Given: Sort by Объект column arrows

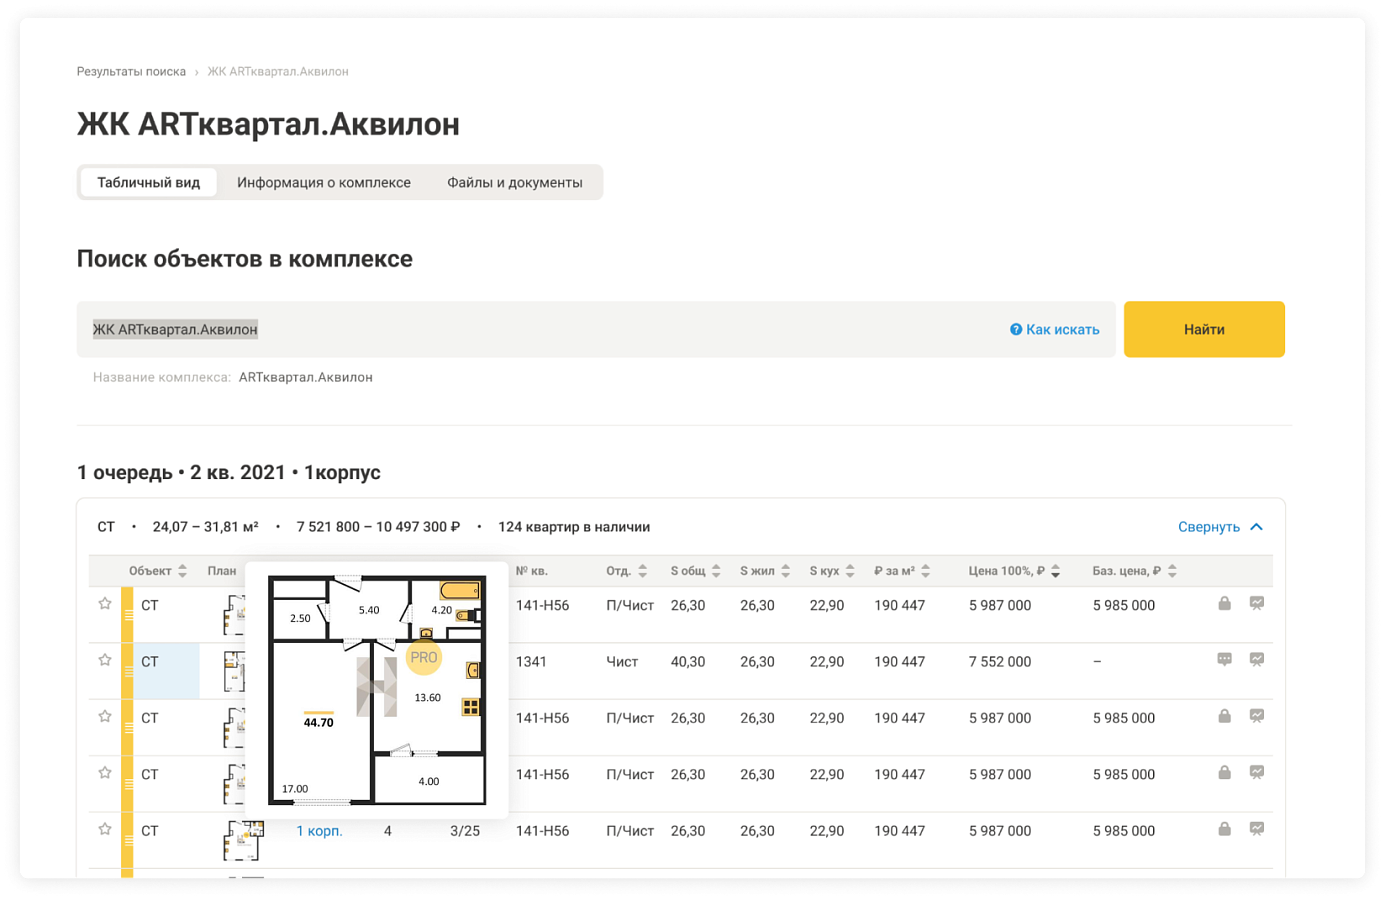Looking at the screenshot, I should (182, 571).
